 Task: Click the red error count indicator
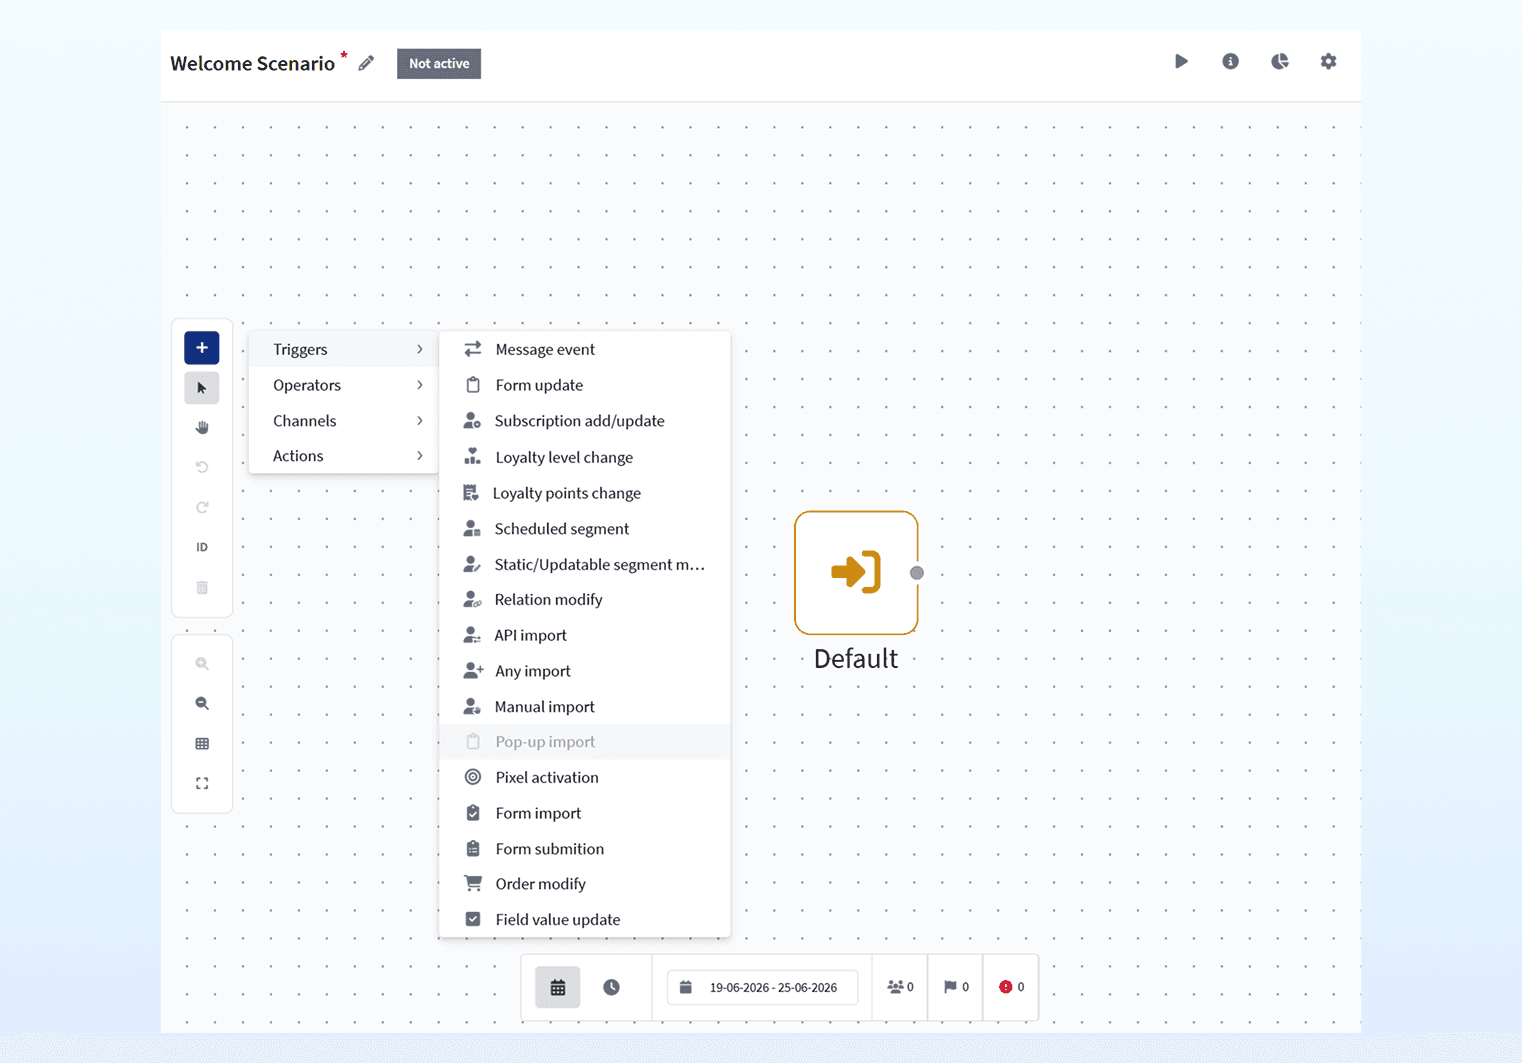1011,987
